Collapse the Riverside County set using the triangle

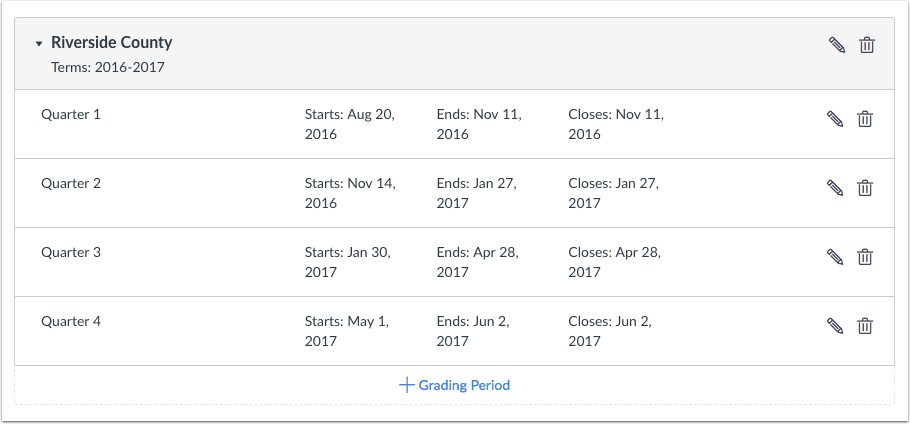[39, 44]
